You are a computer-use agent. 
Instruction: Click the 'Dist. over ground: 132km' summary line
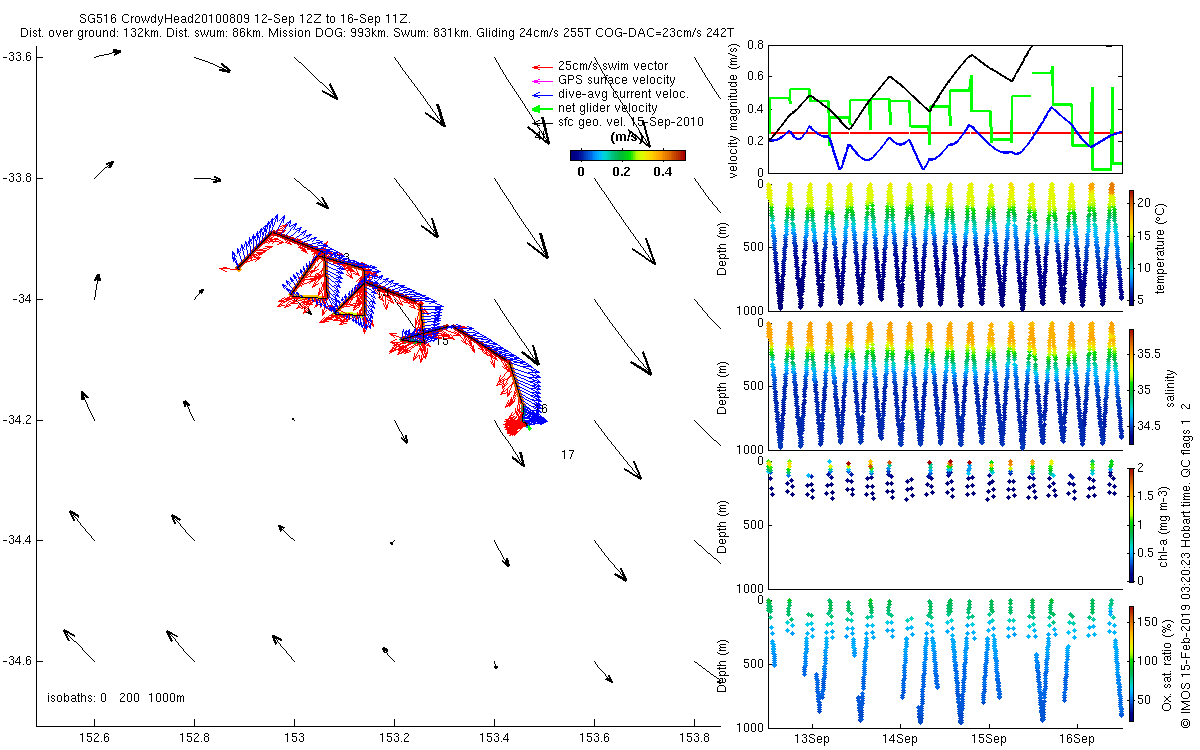tap(376, 33)
